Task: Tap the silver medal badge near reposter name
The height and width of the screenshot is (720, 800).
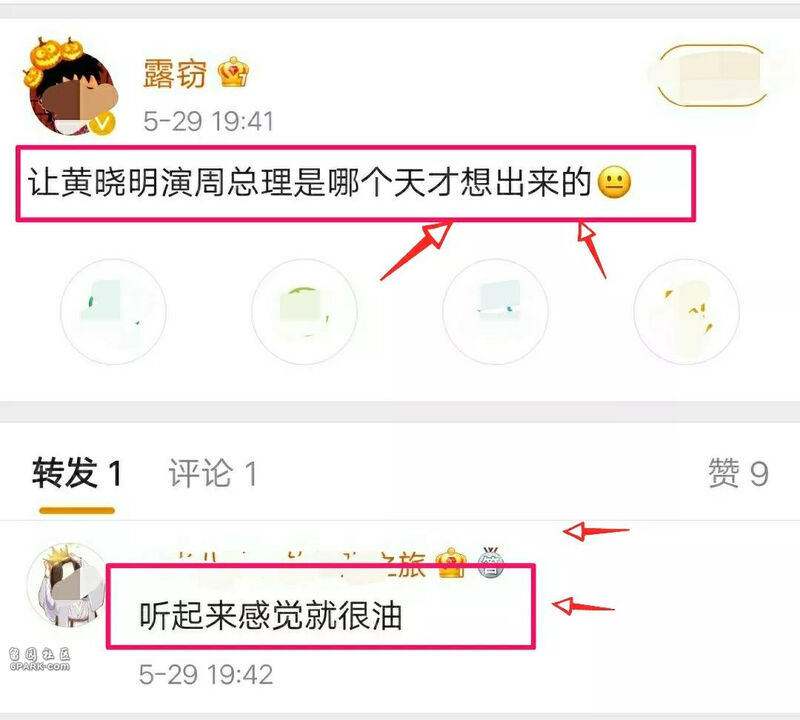Action: click(490, 562)
